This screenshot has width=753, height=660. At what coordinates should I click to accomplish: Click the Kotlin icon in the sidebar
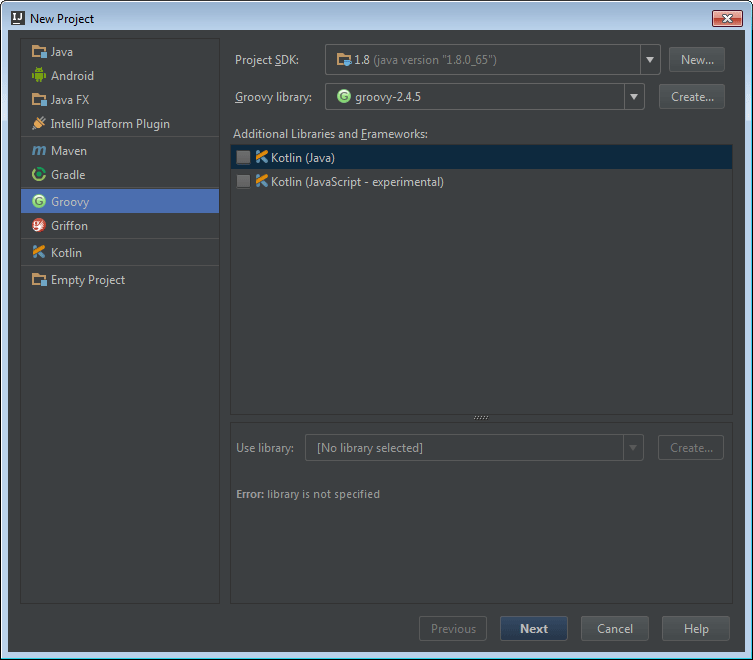coord(39,252)
